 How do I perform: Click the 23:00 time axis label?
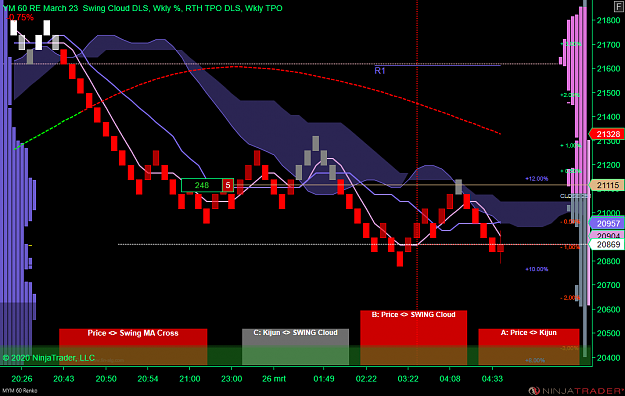232,378
